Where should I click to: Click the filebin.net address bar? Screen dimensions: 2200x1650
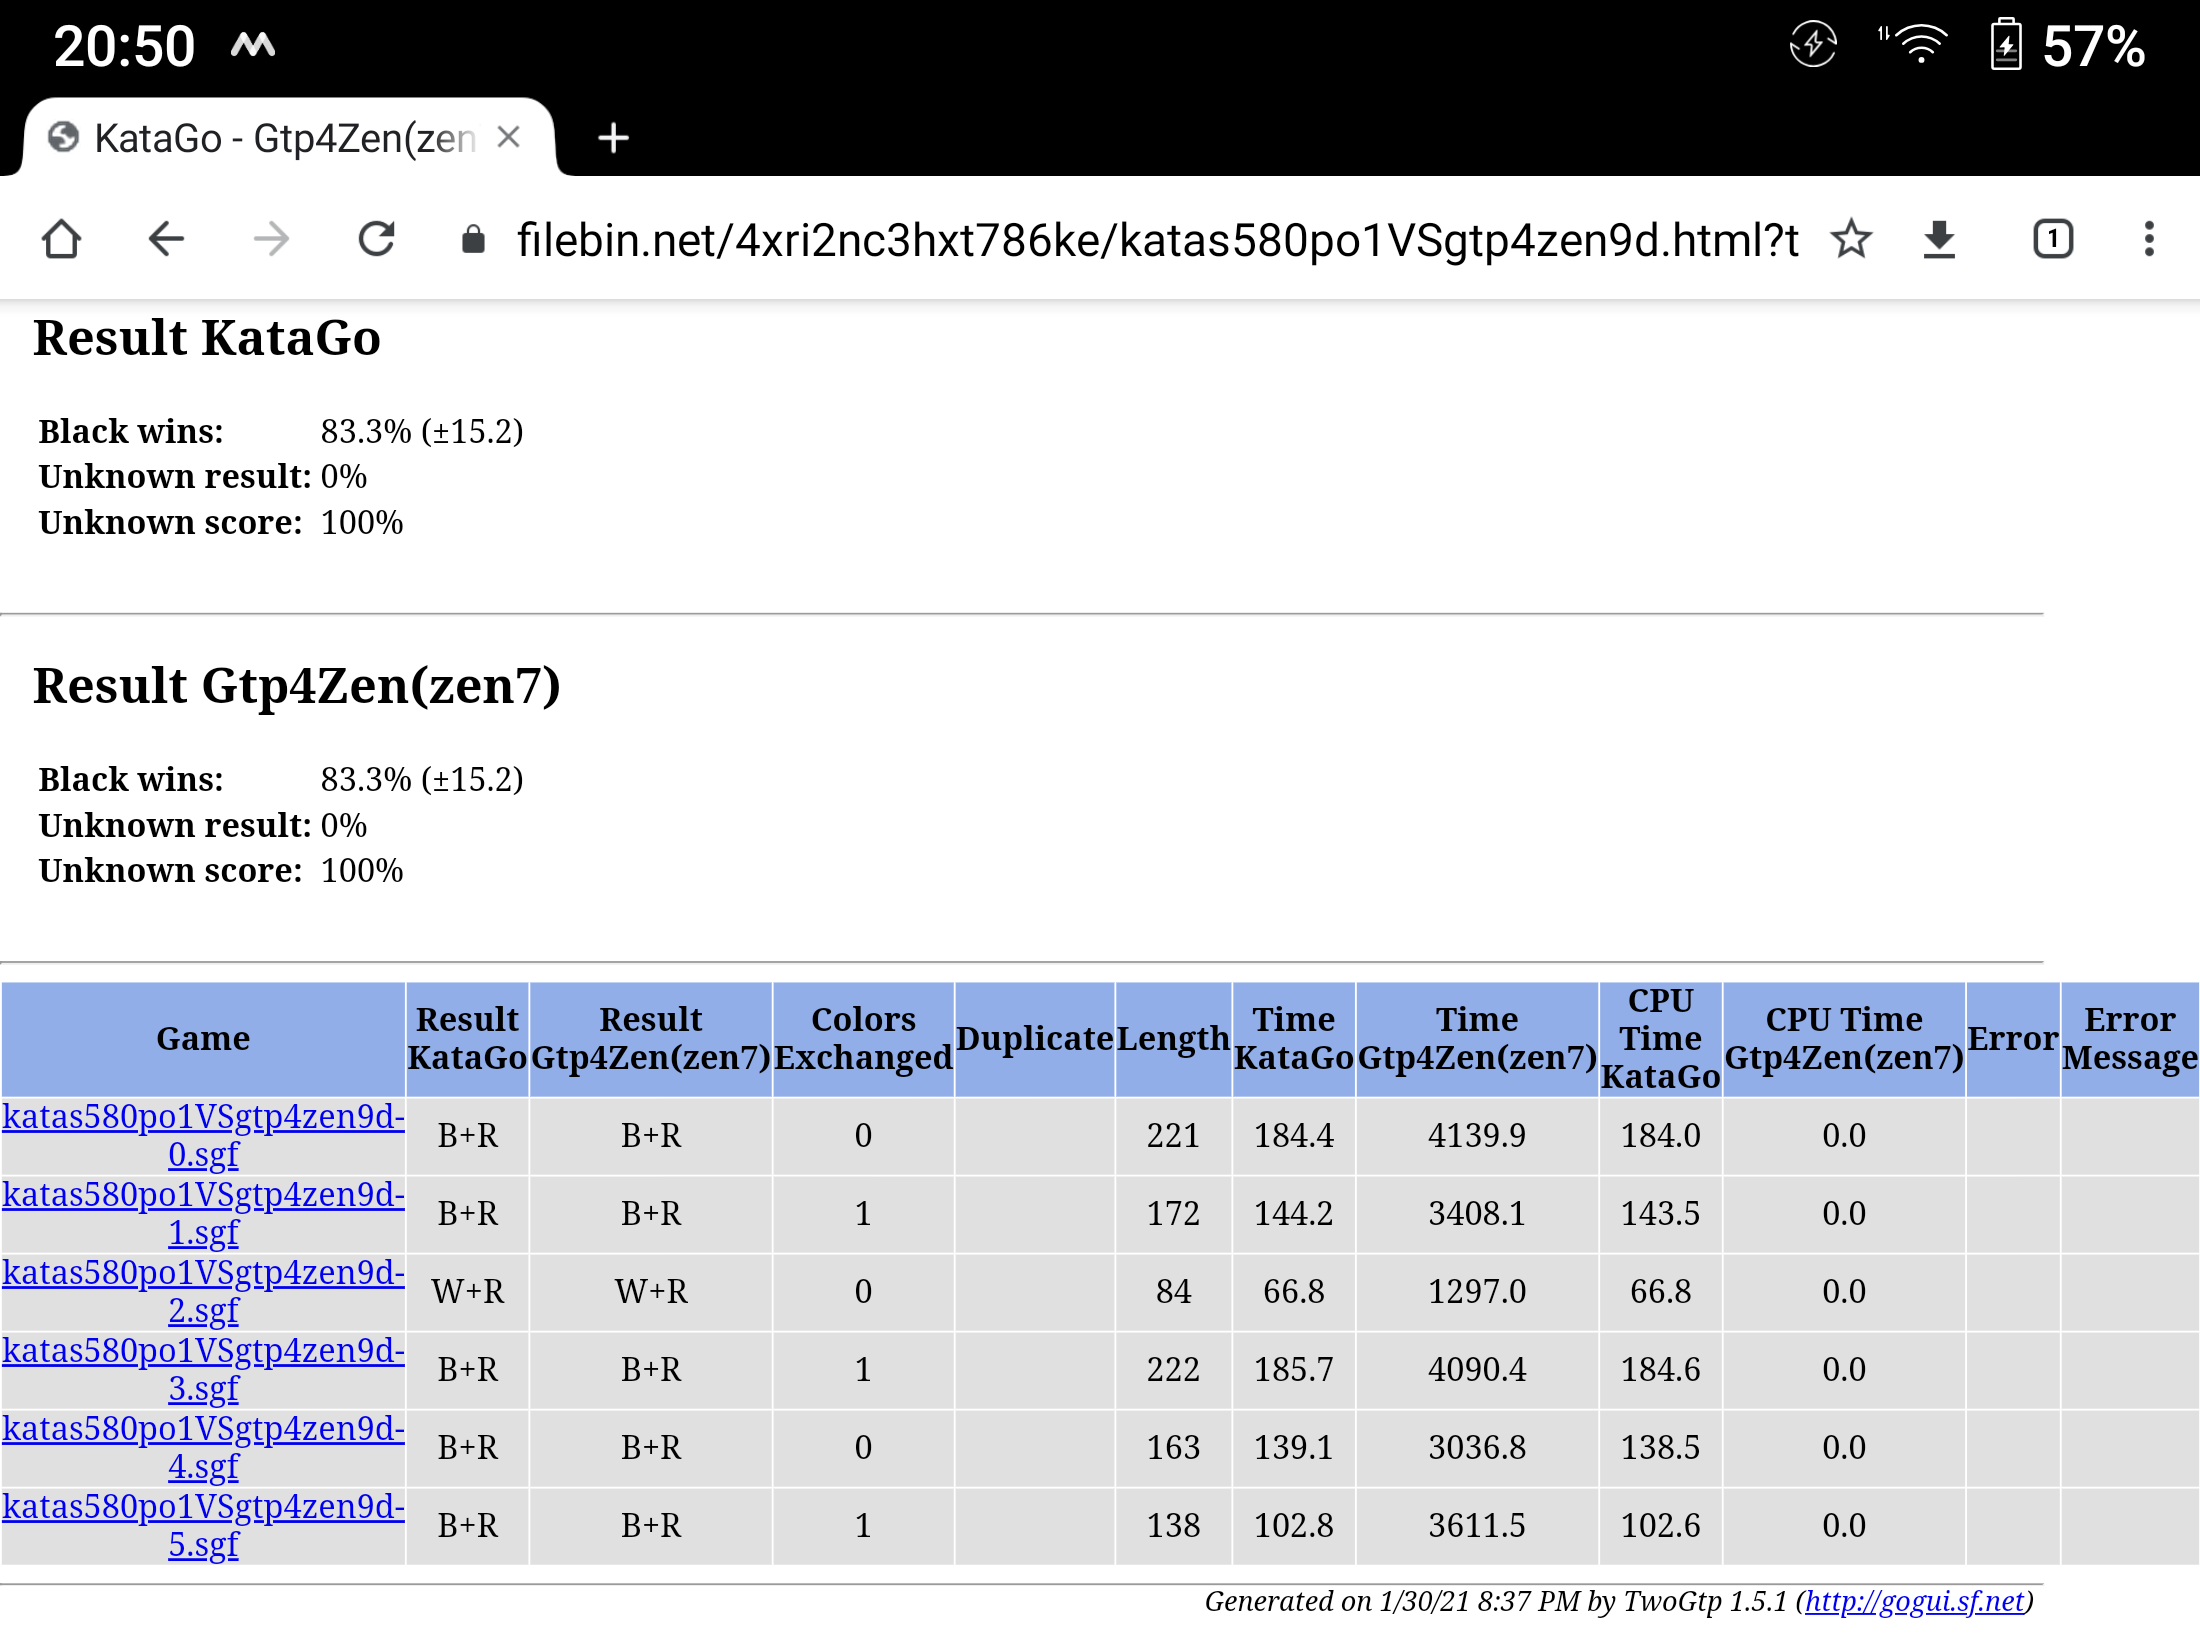tap(1150, 239)
